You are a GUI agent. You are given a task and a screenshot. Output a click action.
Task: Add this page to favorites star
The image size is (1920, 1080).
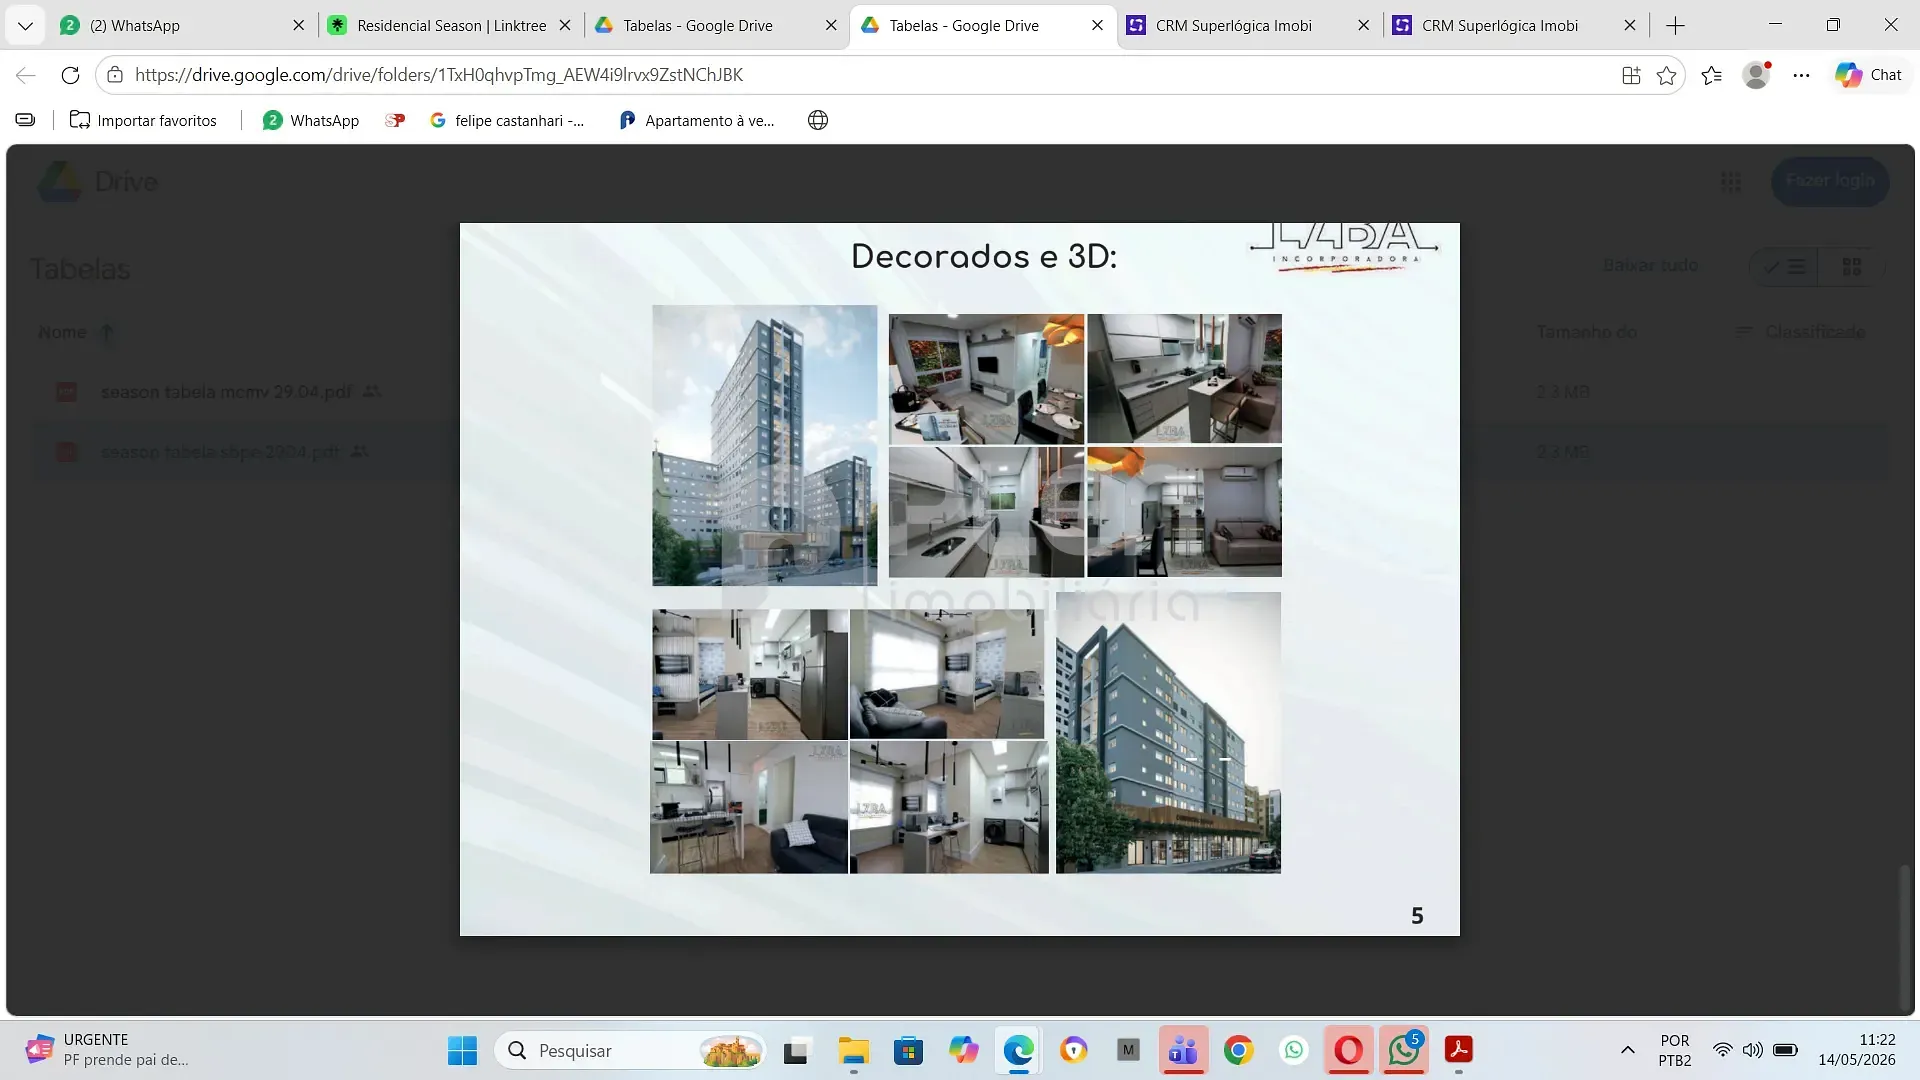[x=1666, y=75]
